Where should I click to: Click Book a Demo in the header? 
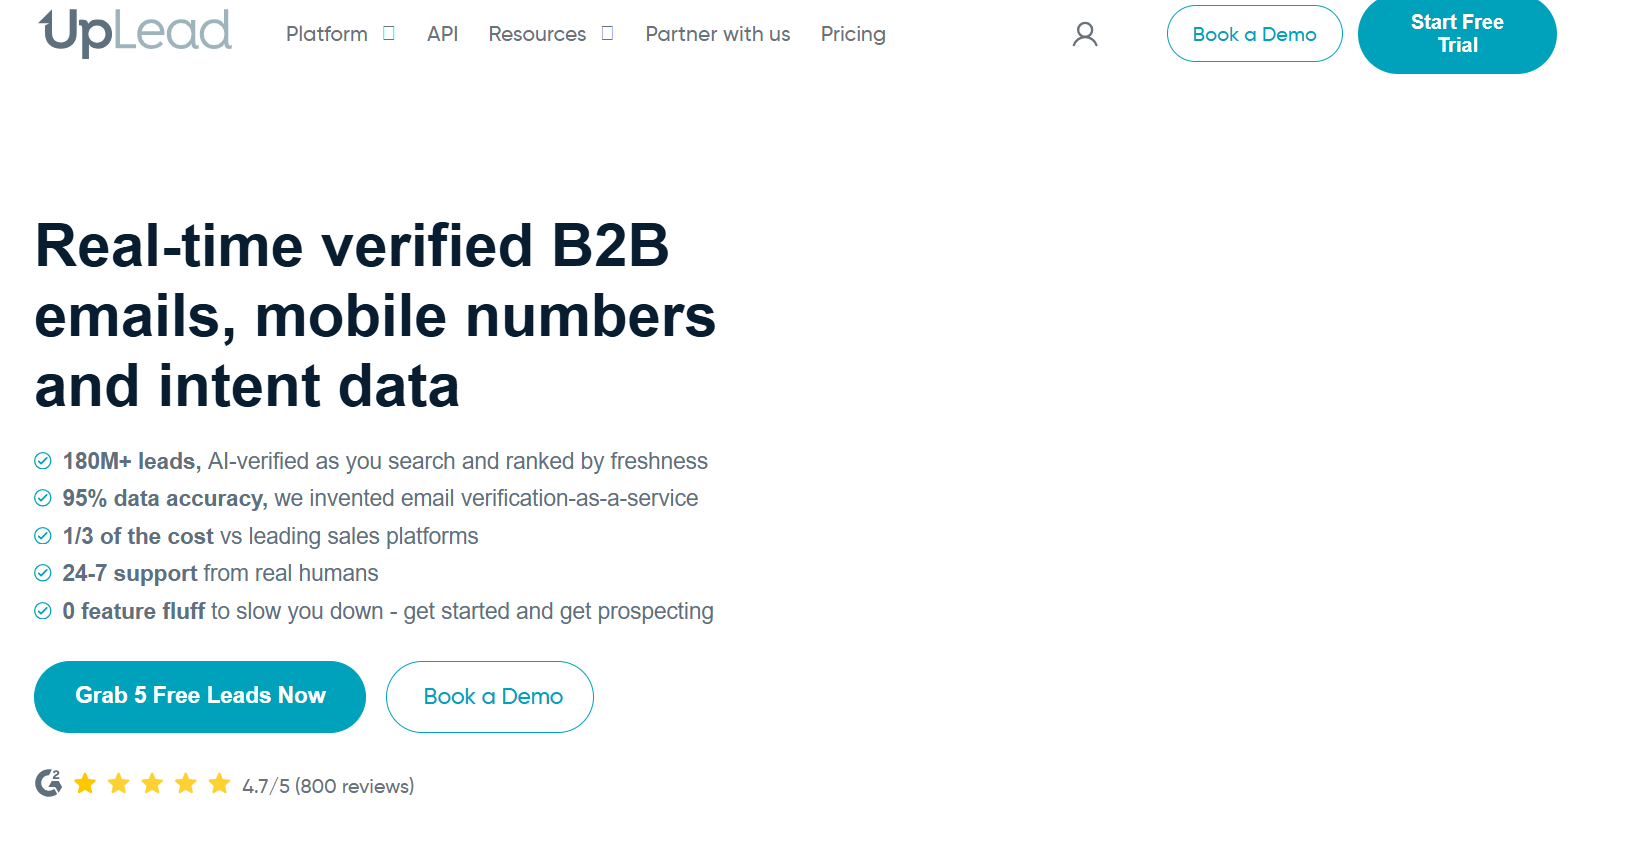click(1254, 34)
